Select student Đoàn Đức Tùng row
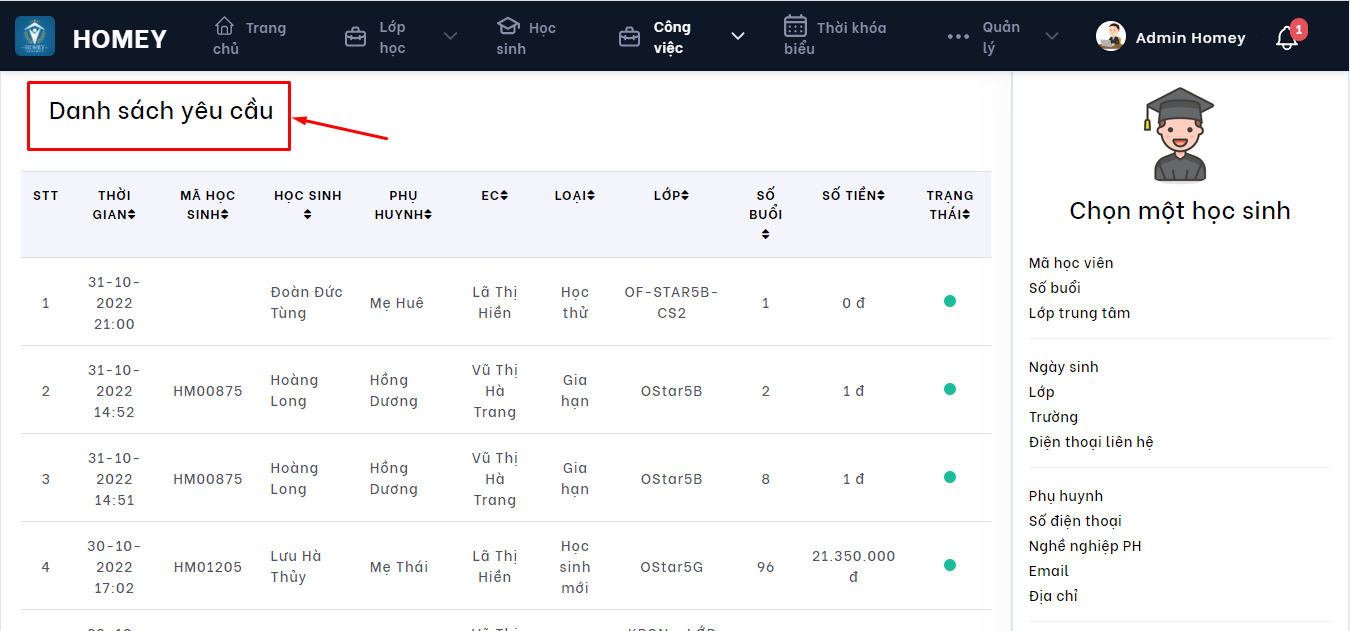1350x631 pixels. [x=306, y=302]
